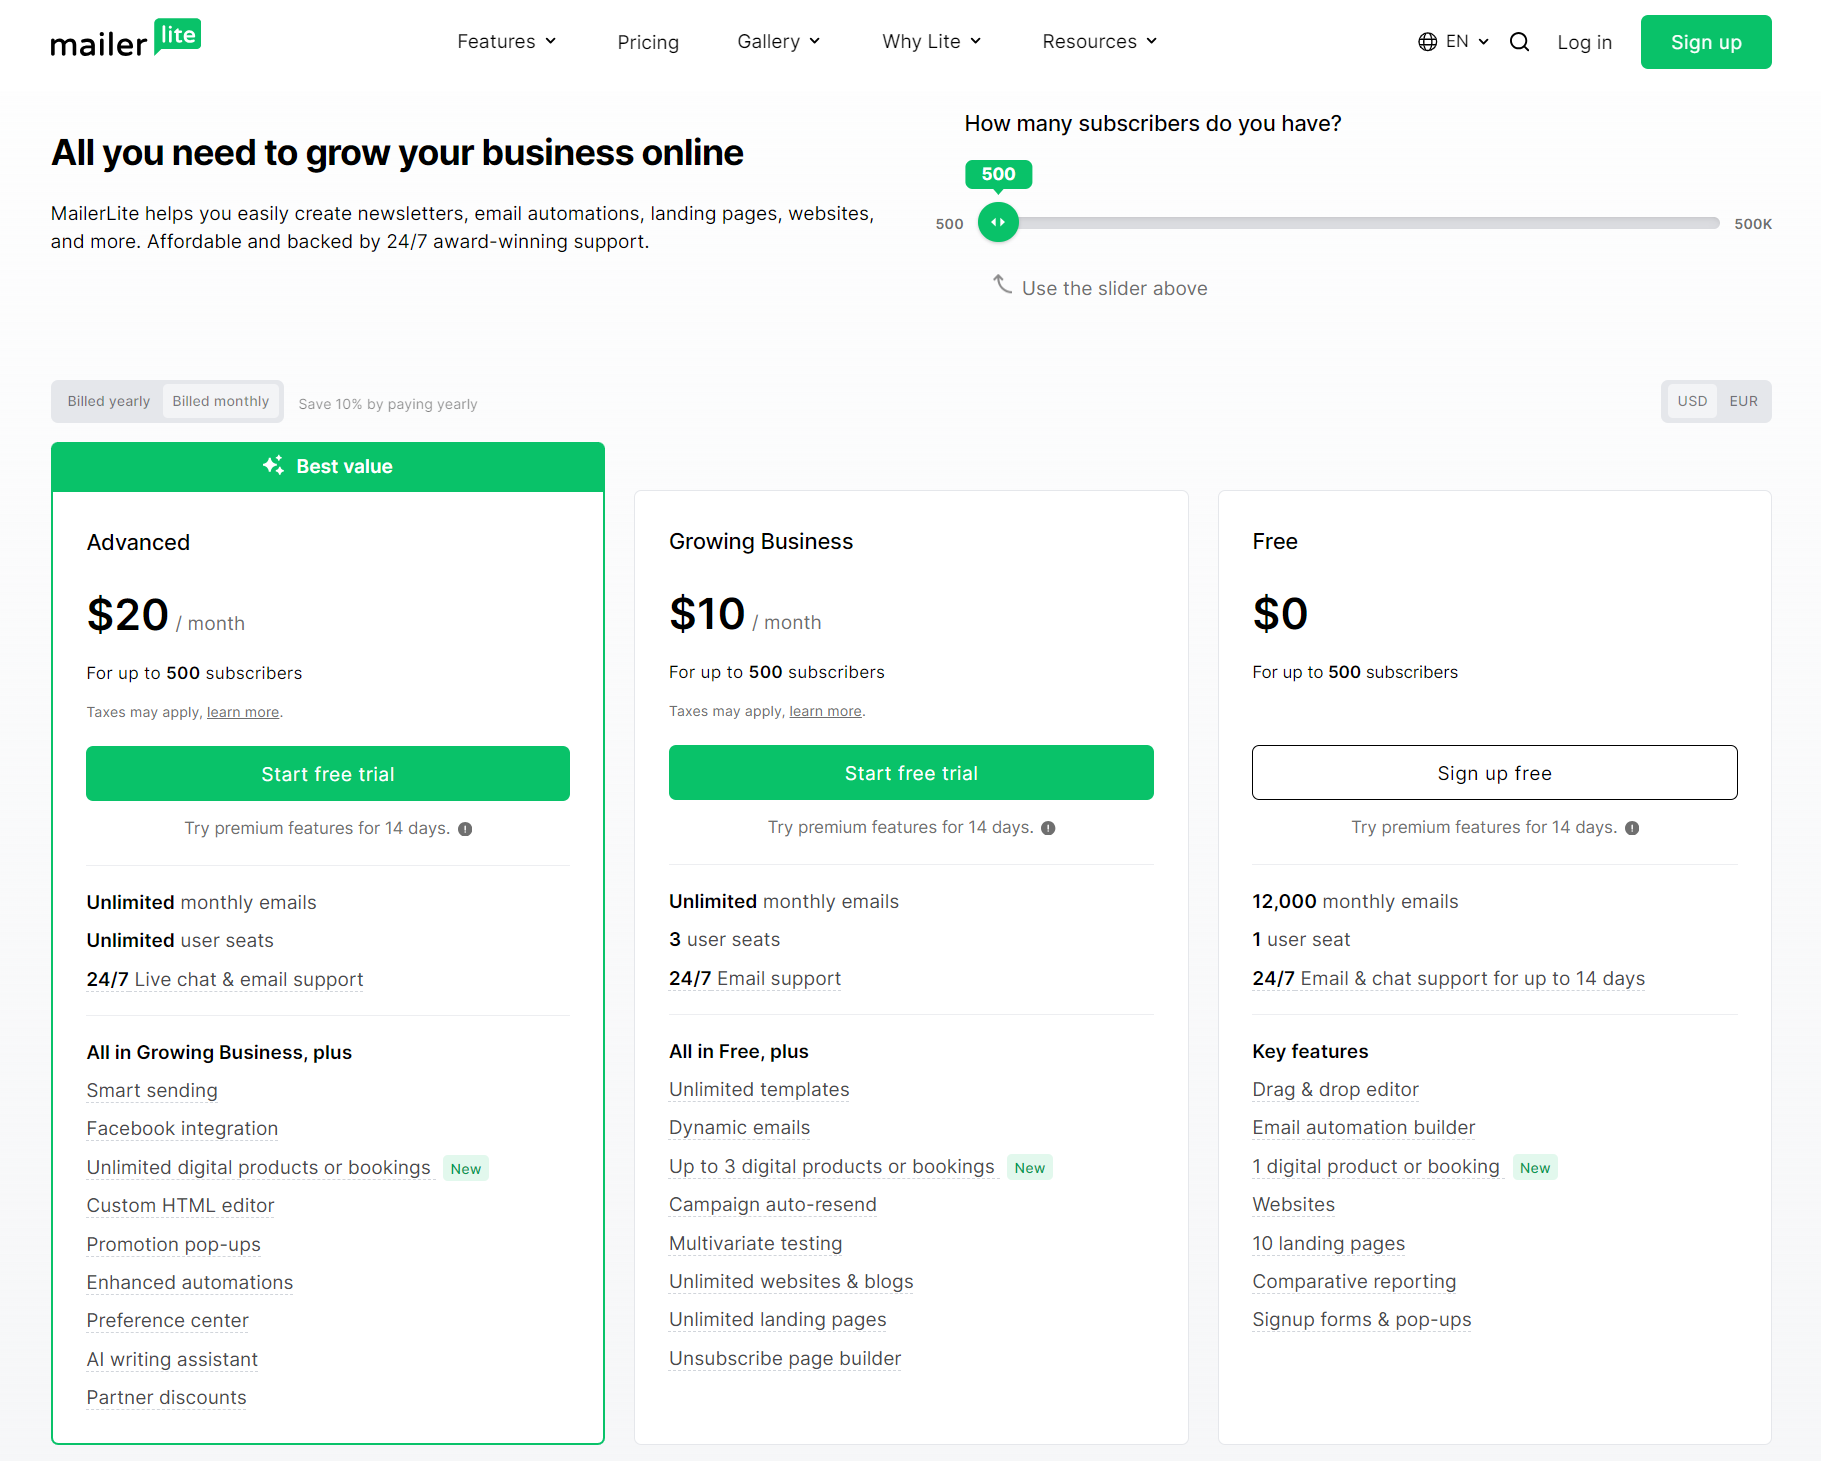Click info icon in Advanced trial note
The width and height of the screenshot is (1821, 1461).
point(465,829)
